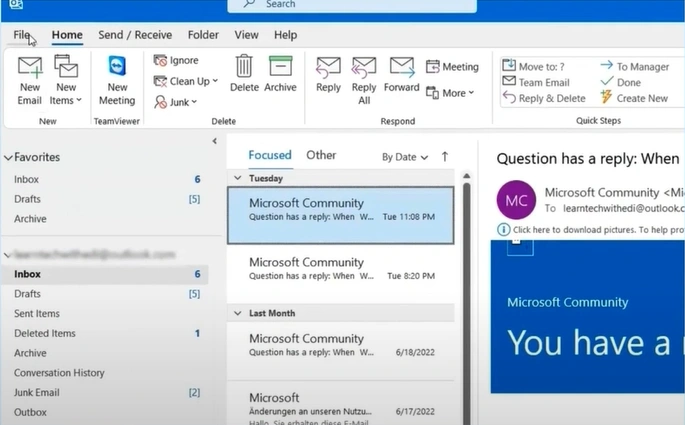Collapse the folder pane
Screen dimensions: 685x425
pyautogui.click(x=214, y=141)
